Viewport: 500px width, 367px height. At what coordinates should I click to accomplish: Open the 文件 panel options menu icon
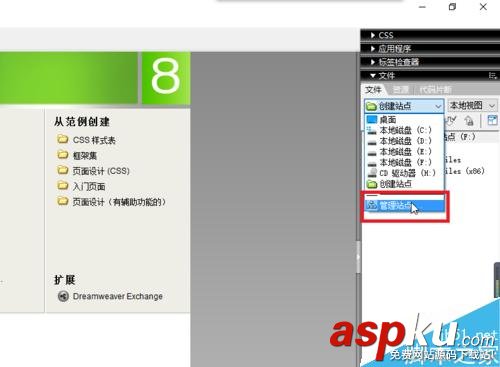493,76
